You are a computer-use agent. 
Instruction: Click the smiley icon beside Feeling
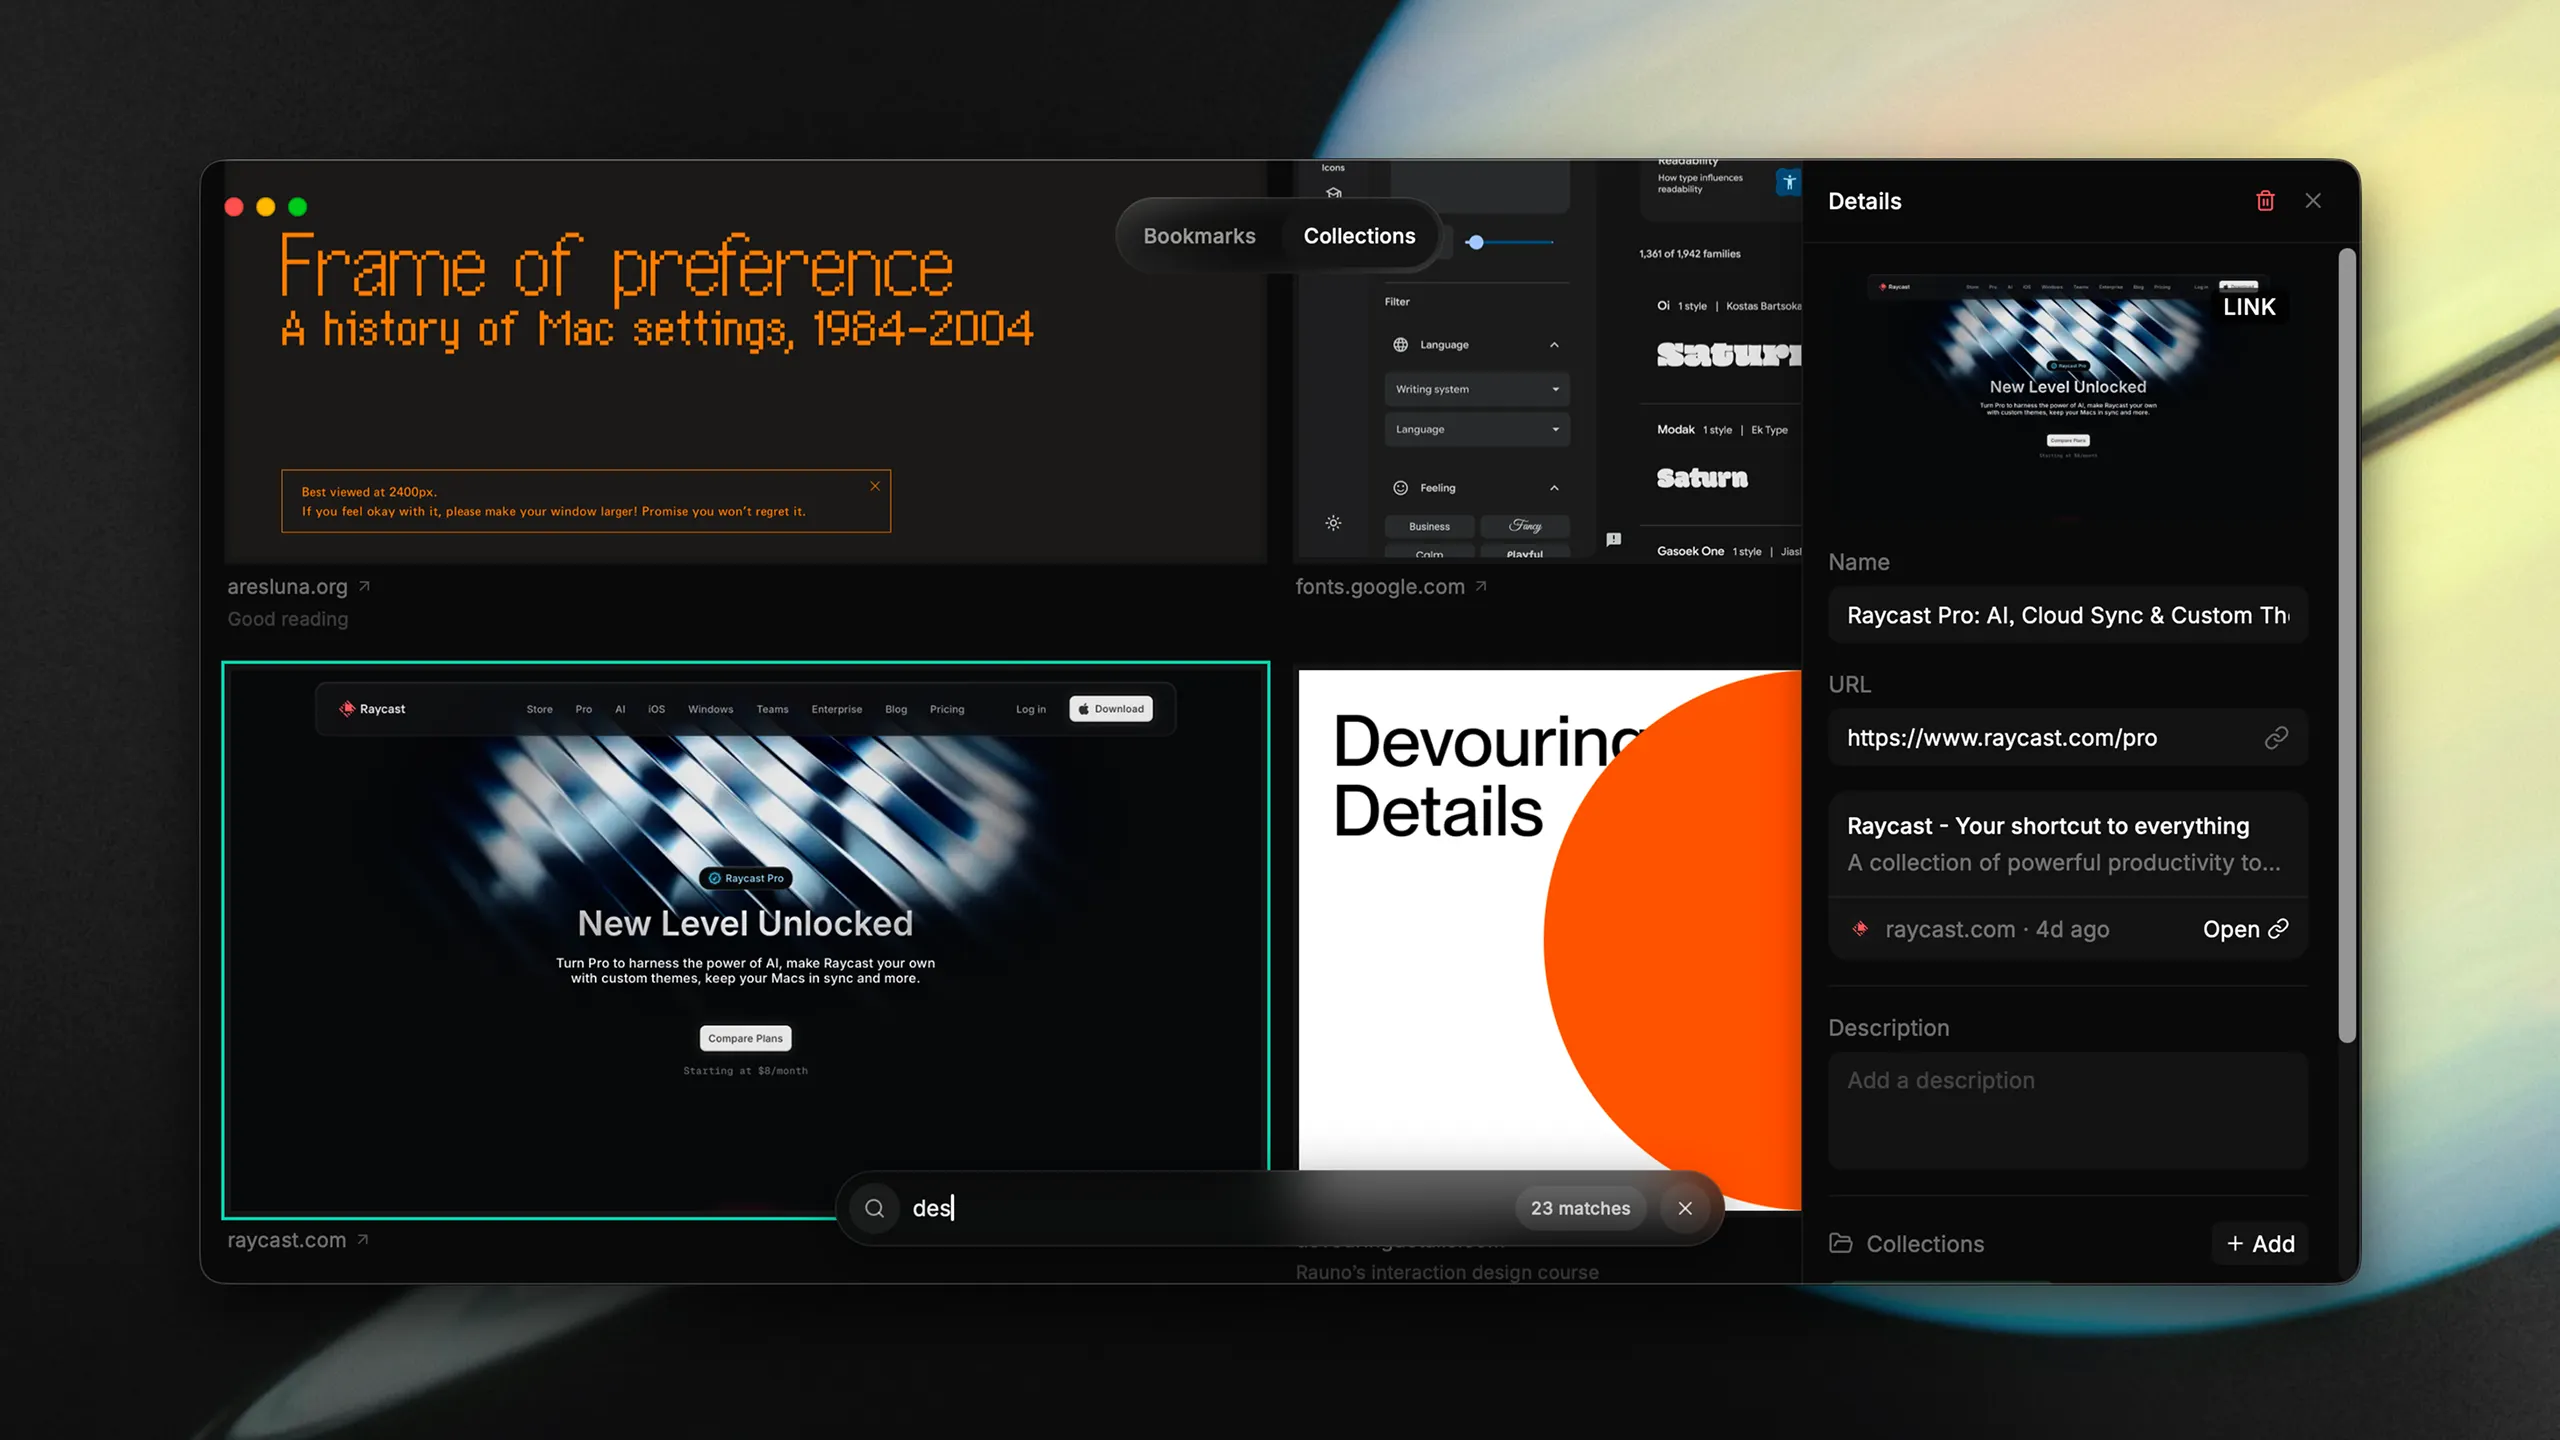tap(1401, 488)
